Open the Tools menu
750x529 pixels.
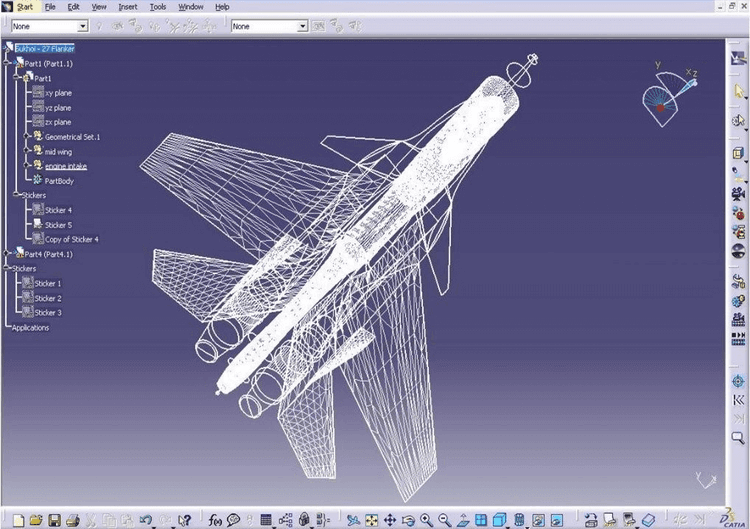(x=158, y=7)
